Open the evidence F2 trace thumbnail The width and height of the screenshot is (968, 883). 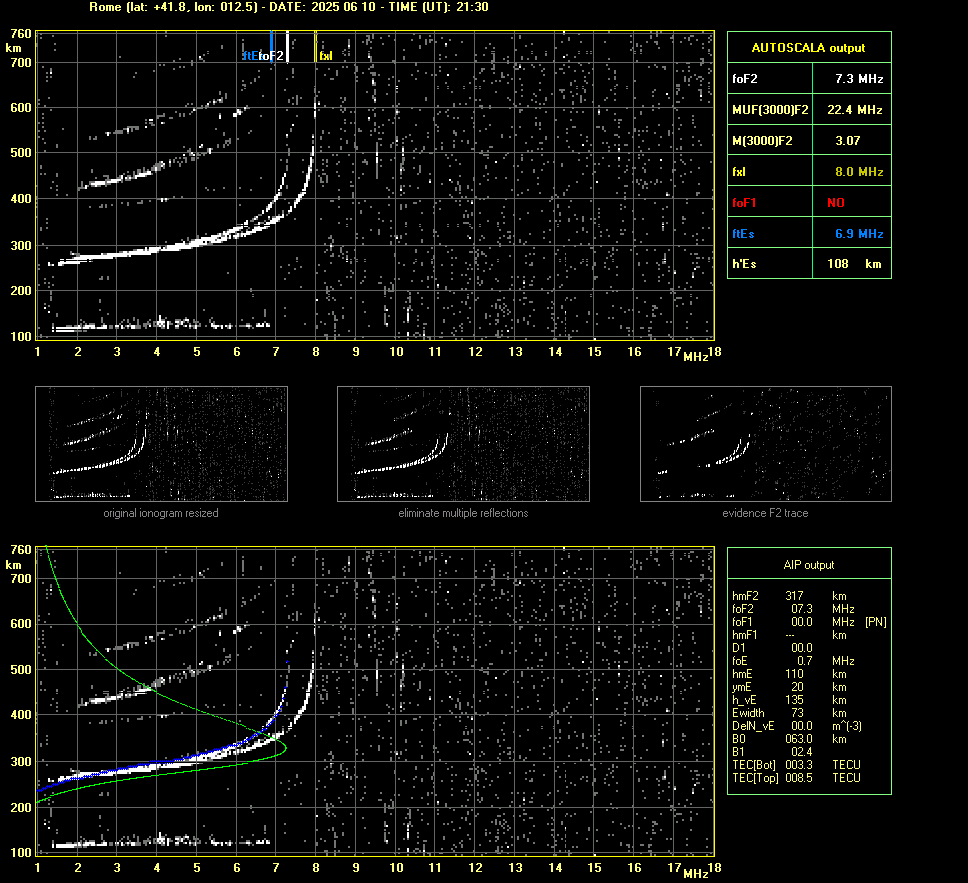[766, 444]
